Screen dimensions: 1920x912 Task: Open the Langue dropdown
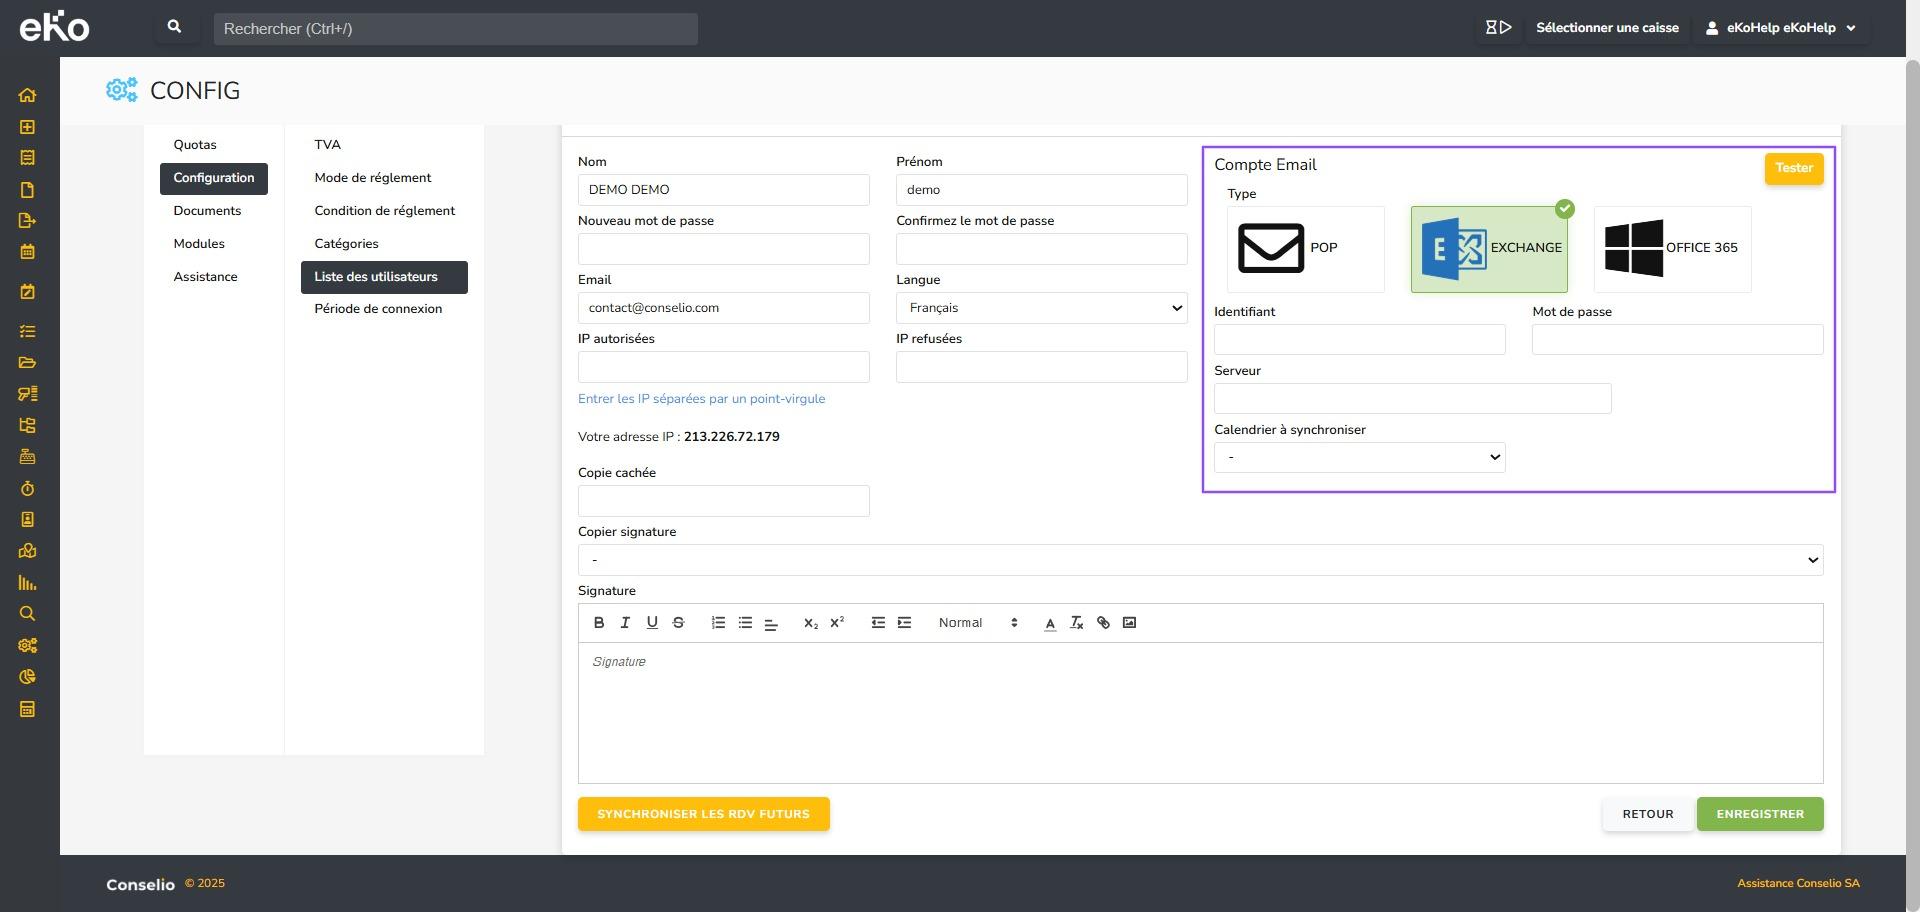(x=1041, y=308)
